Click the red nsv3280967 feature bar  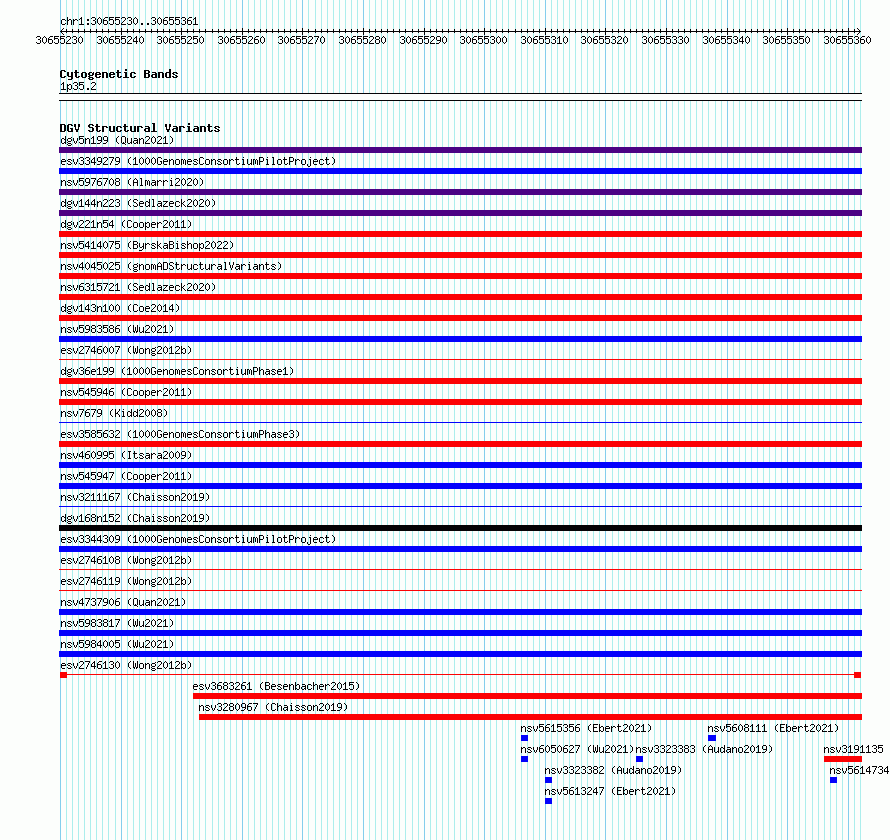pyautogui.click(x=531, y=717)
